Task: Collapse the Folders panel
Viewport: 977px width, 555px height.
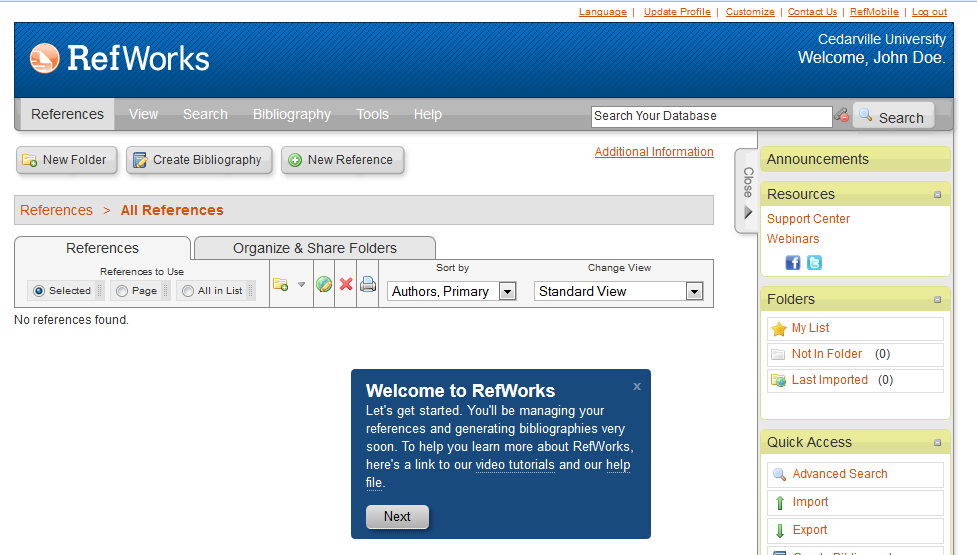Action: (937, 300)
